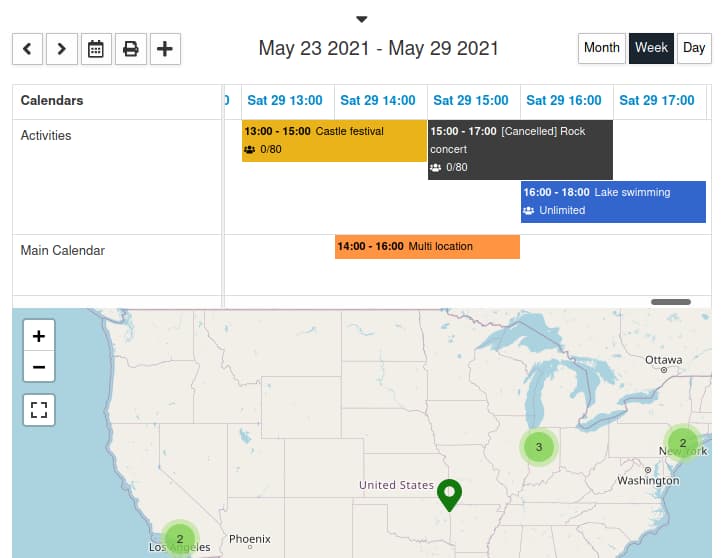
Task: Zoom out on the map
Action: 39,367
